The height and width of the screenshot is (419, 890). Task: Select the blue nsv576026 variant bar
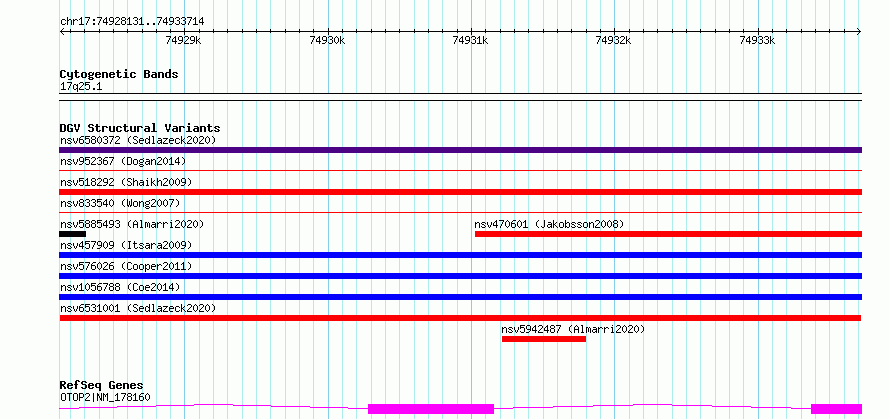click(460, 276)
